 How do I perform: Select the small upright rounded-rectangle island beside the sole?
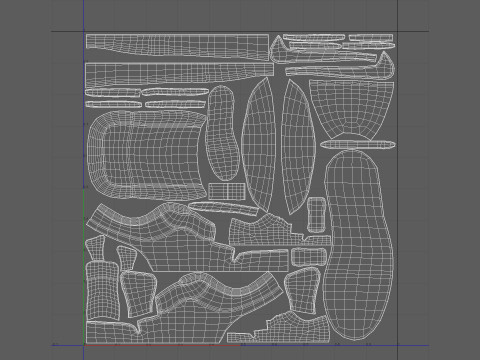(316, 215)
